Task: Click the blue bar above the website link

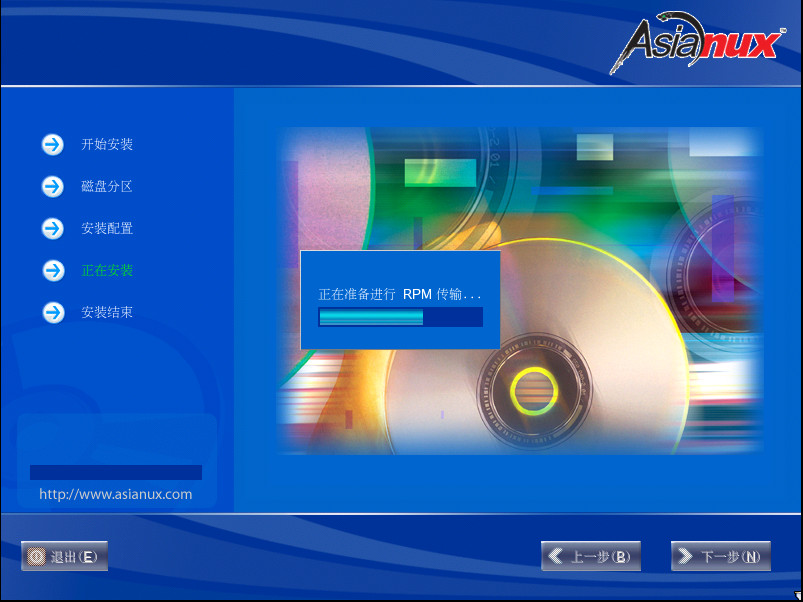Action: pyautogui.click(x=115, y=471)
